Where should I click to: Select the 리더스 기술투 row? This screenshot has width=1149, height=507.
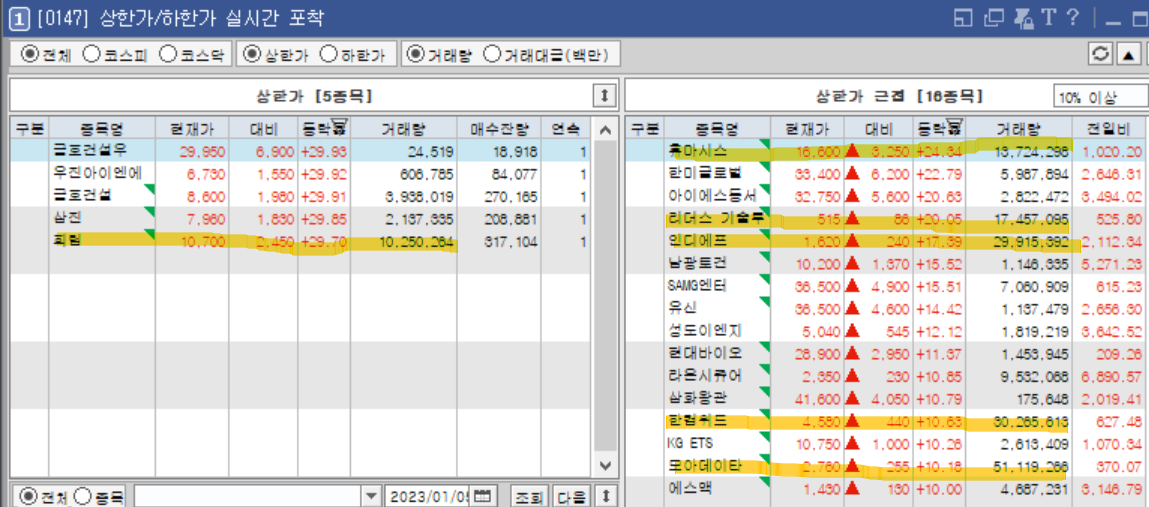(887, 218)
